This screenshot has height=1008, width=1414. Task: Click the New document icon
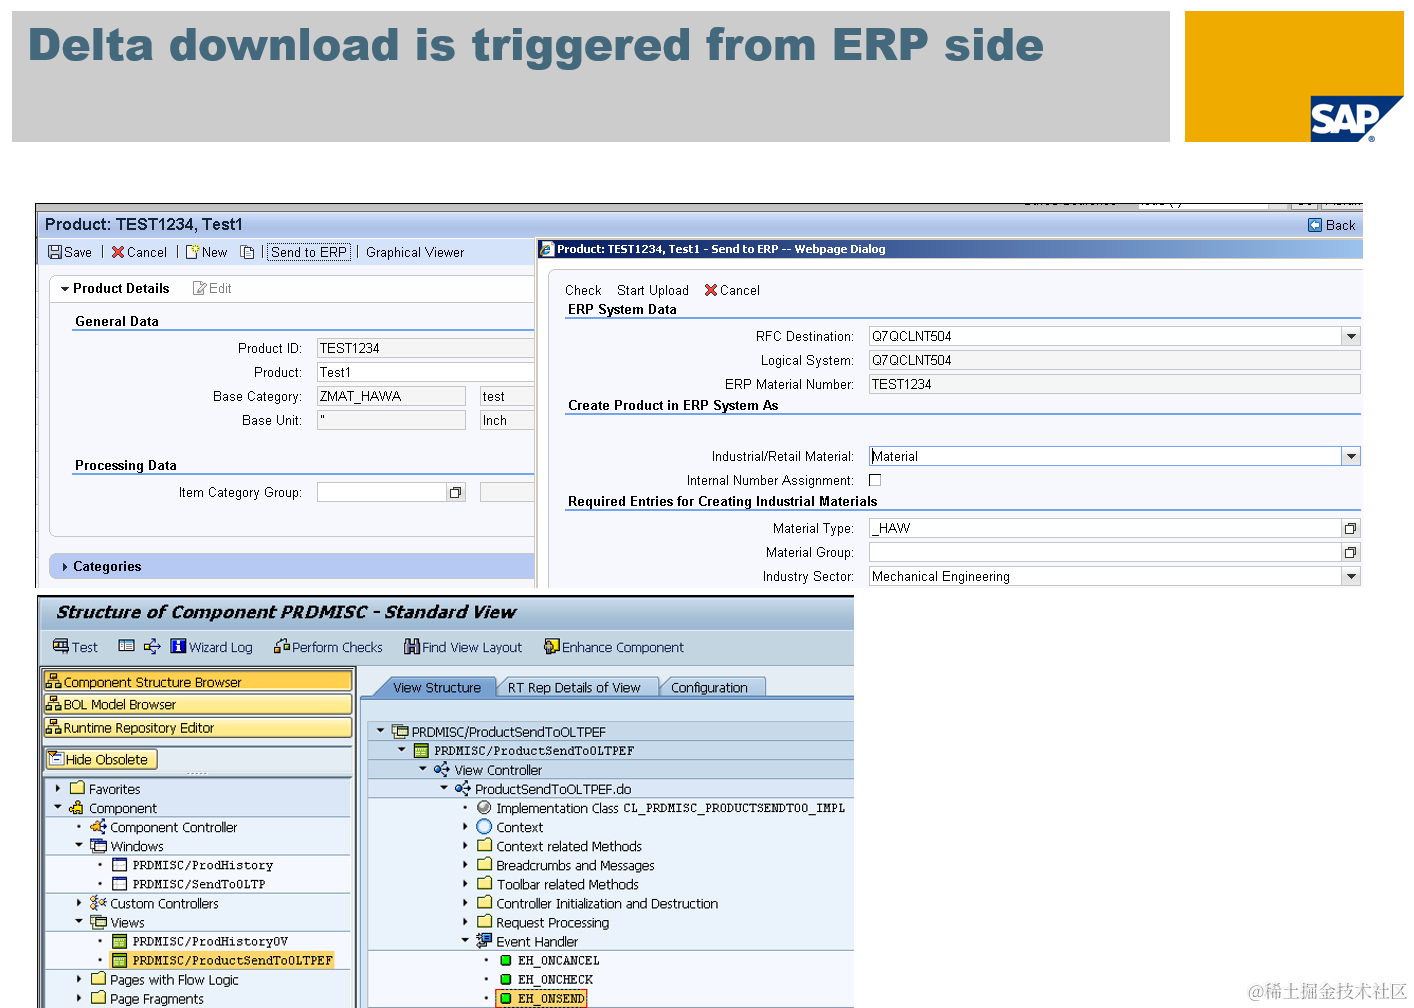193,252
